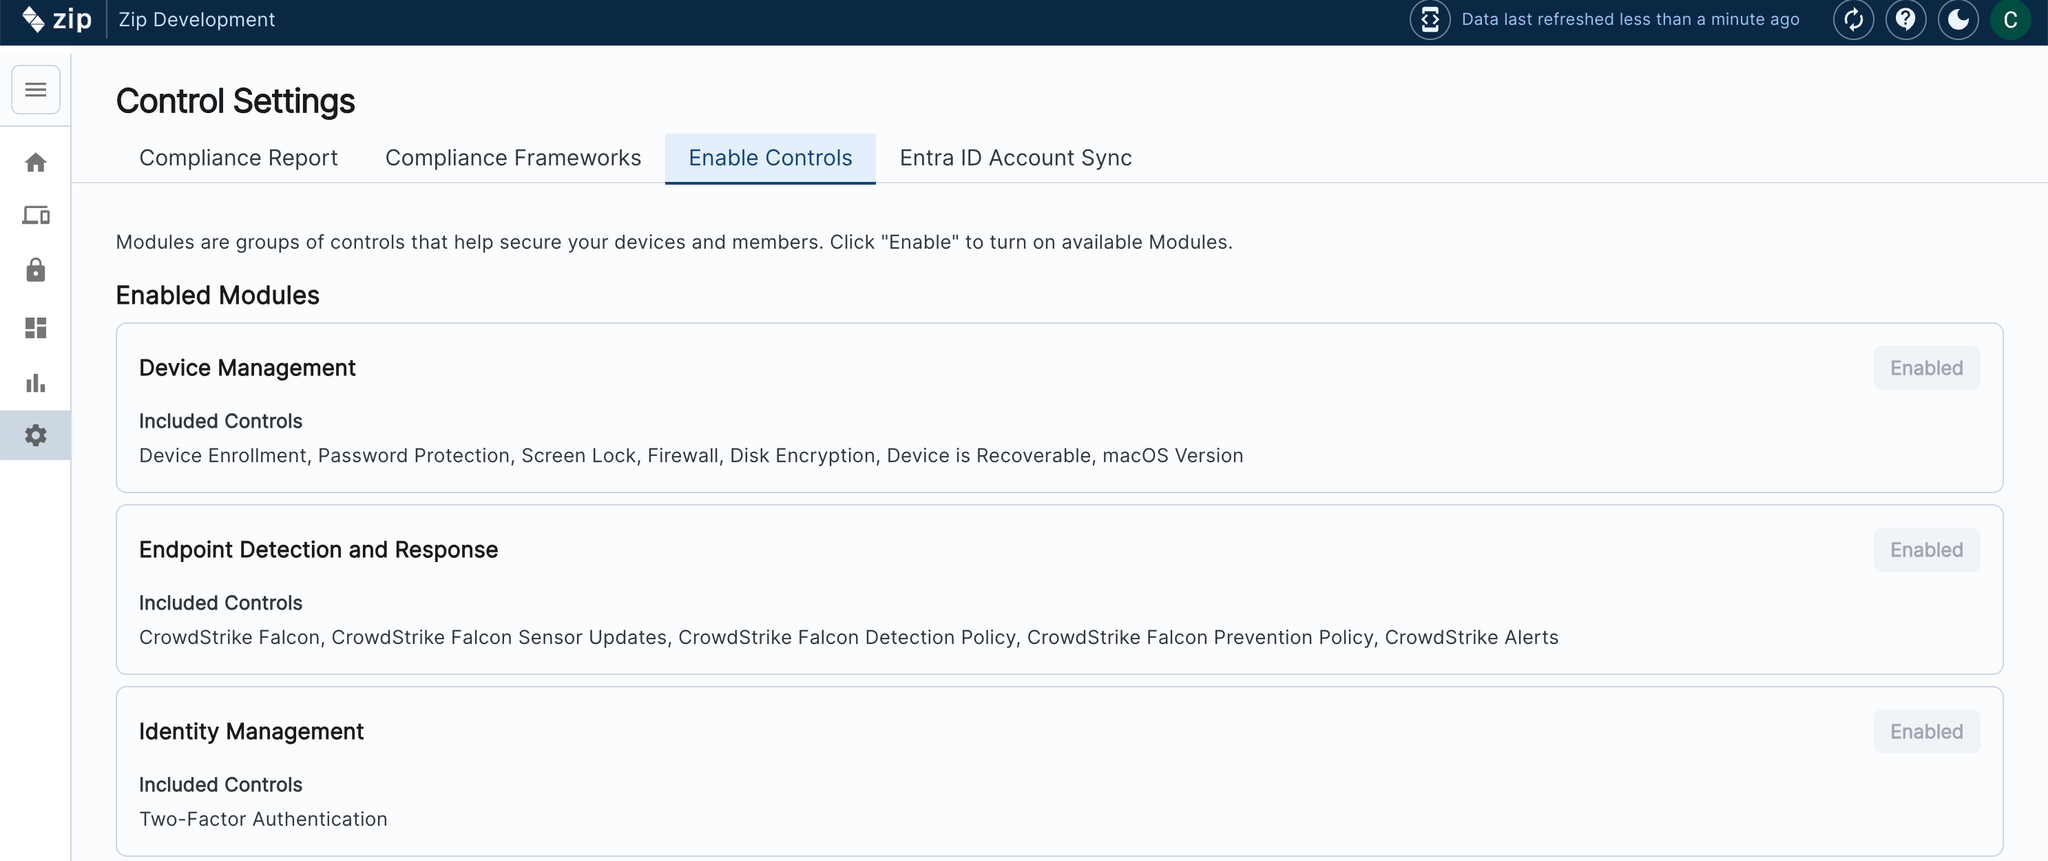2048x861 pixels.
Task: Open the hamburger menu in sidebar
Action: pyautogui.click(x=36, y=90)
